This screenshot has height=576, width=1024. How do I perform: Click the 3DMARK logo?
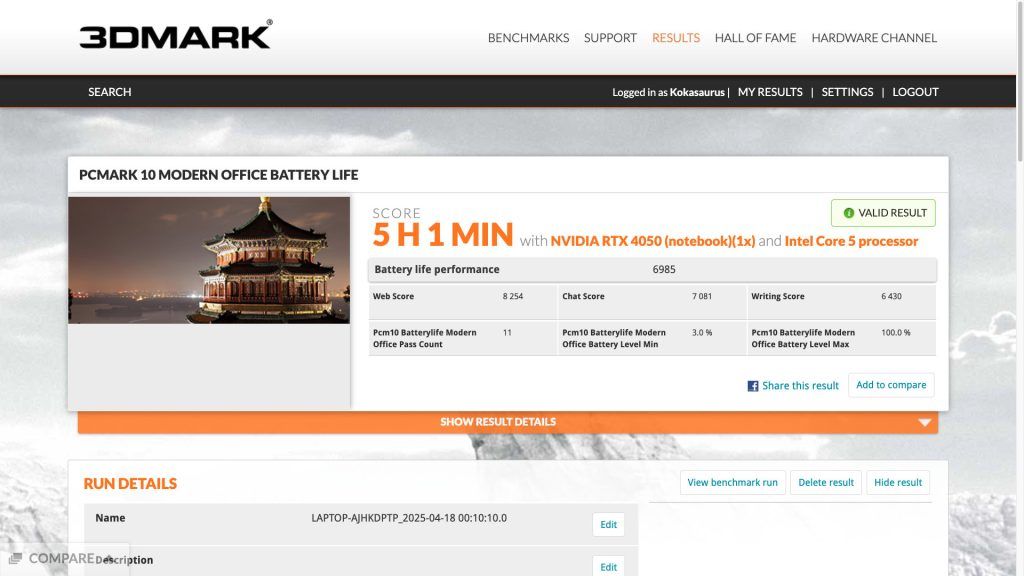coord(176,35)
